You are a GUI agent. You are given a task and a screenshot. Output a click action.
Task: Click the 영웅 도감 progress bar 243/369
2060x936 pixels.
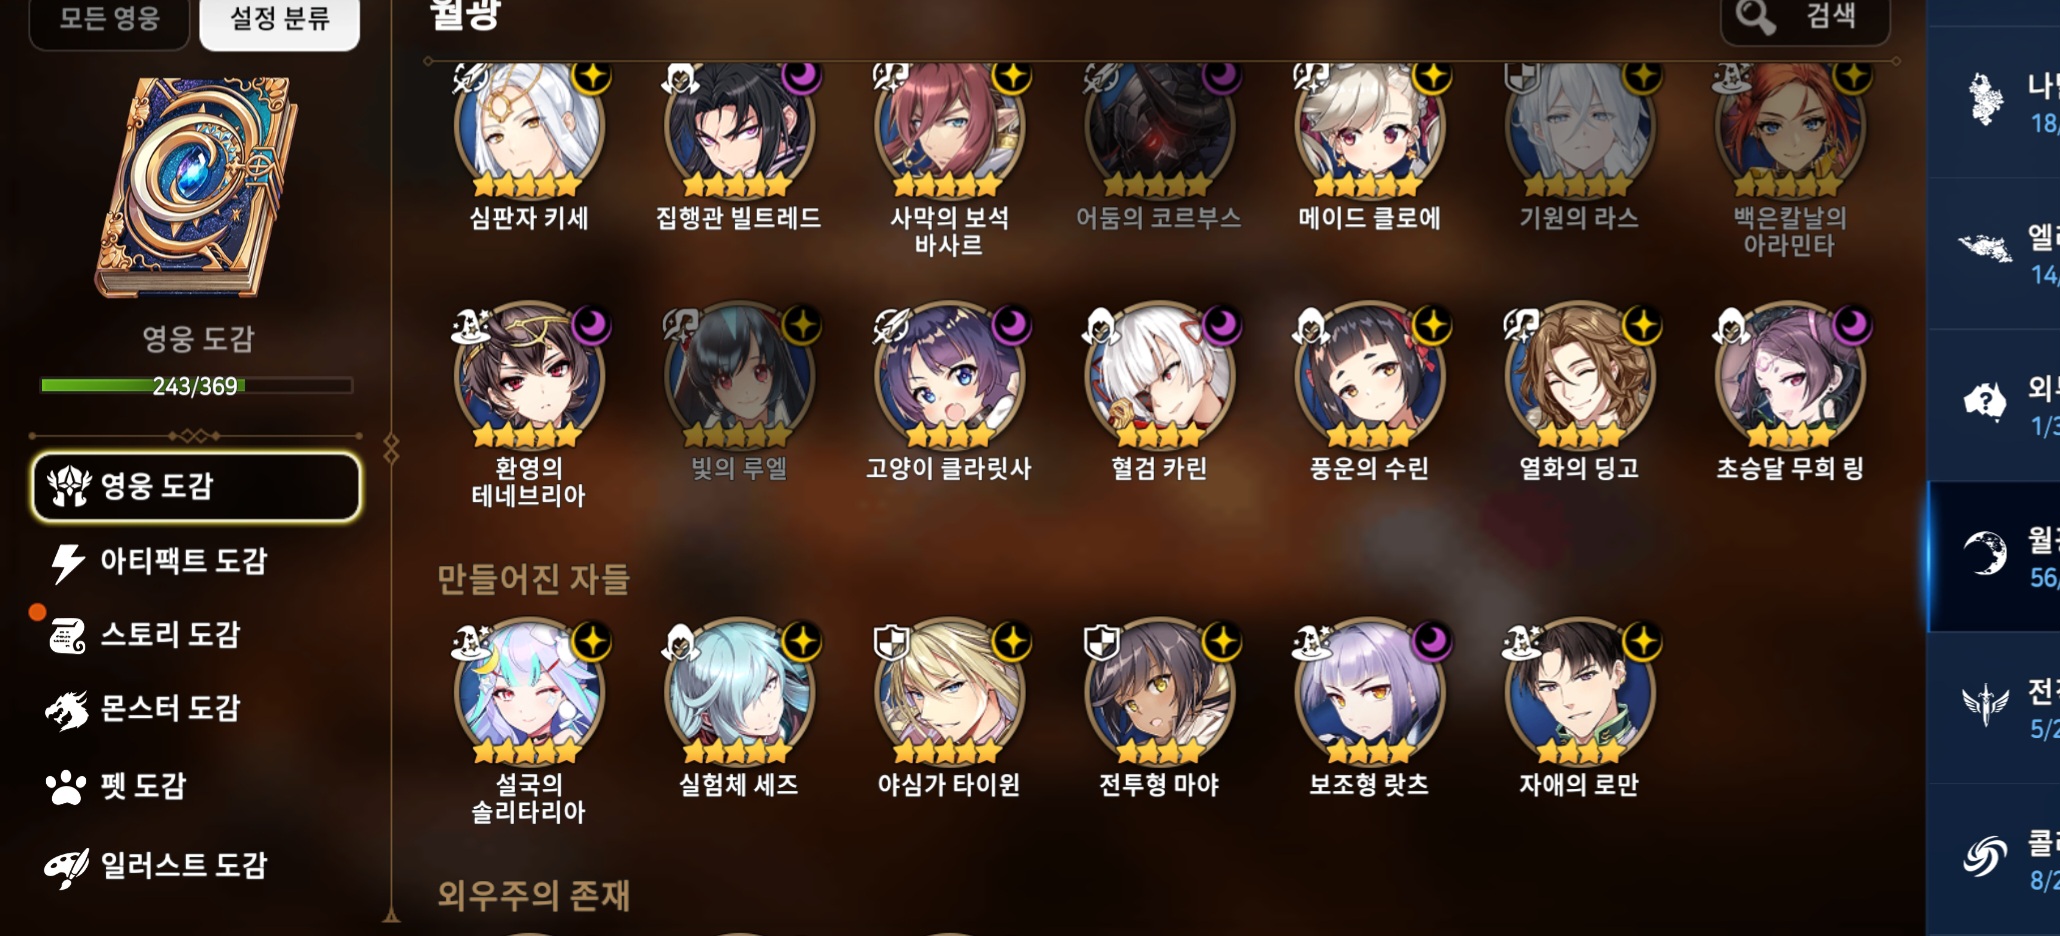pos(196,385)
